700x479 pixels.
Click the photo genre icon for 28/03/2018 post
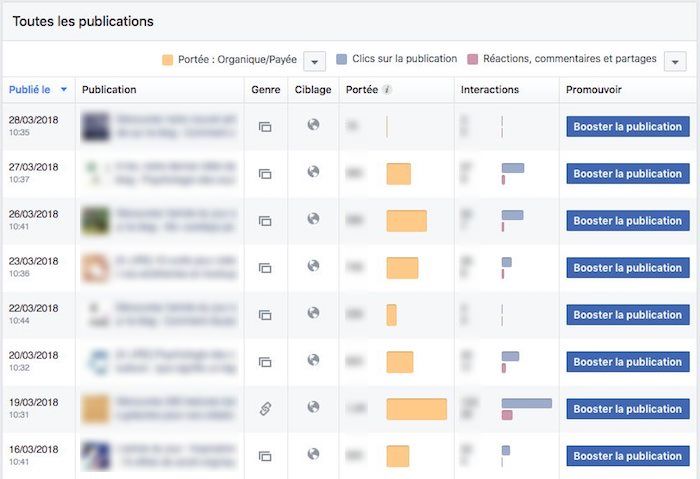coord(265,127)
